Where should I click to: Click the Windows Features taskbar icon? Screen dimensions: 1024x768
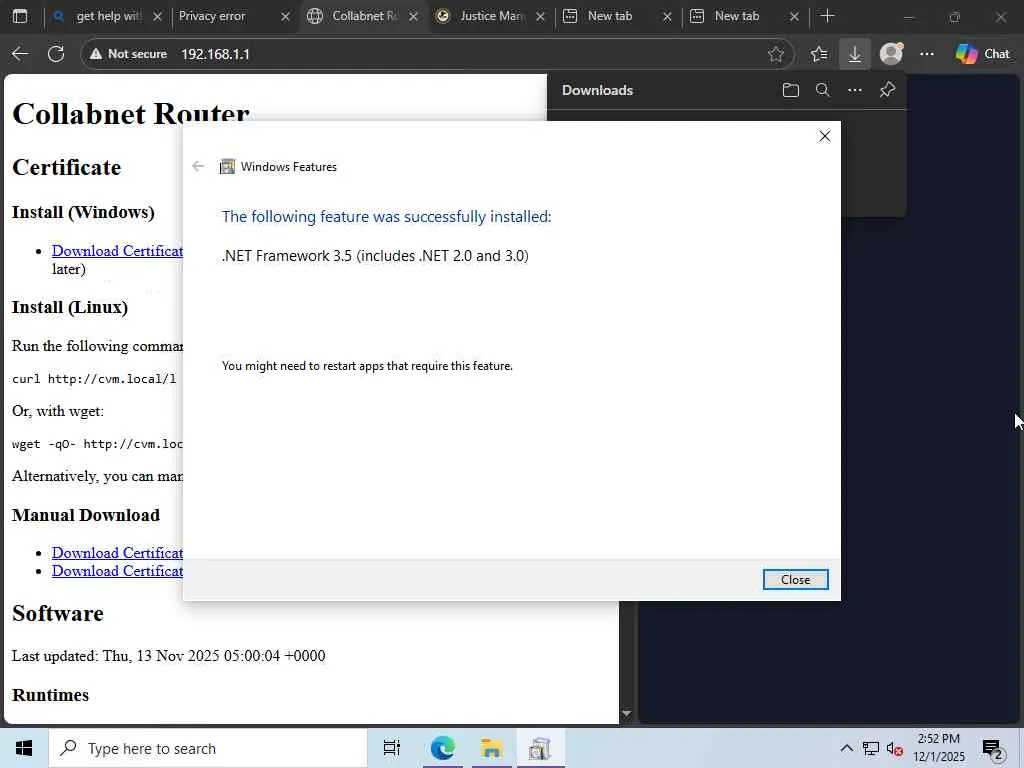[x=540, y=748]
